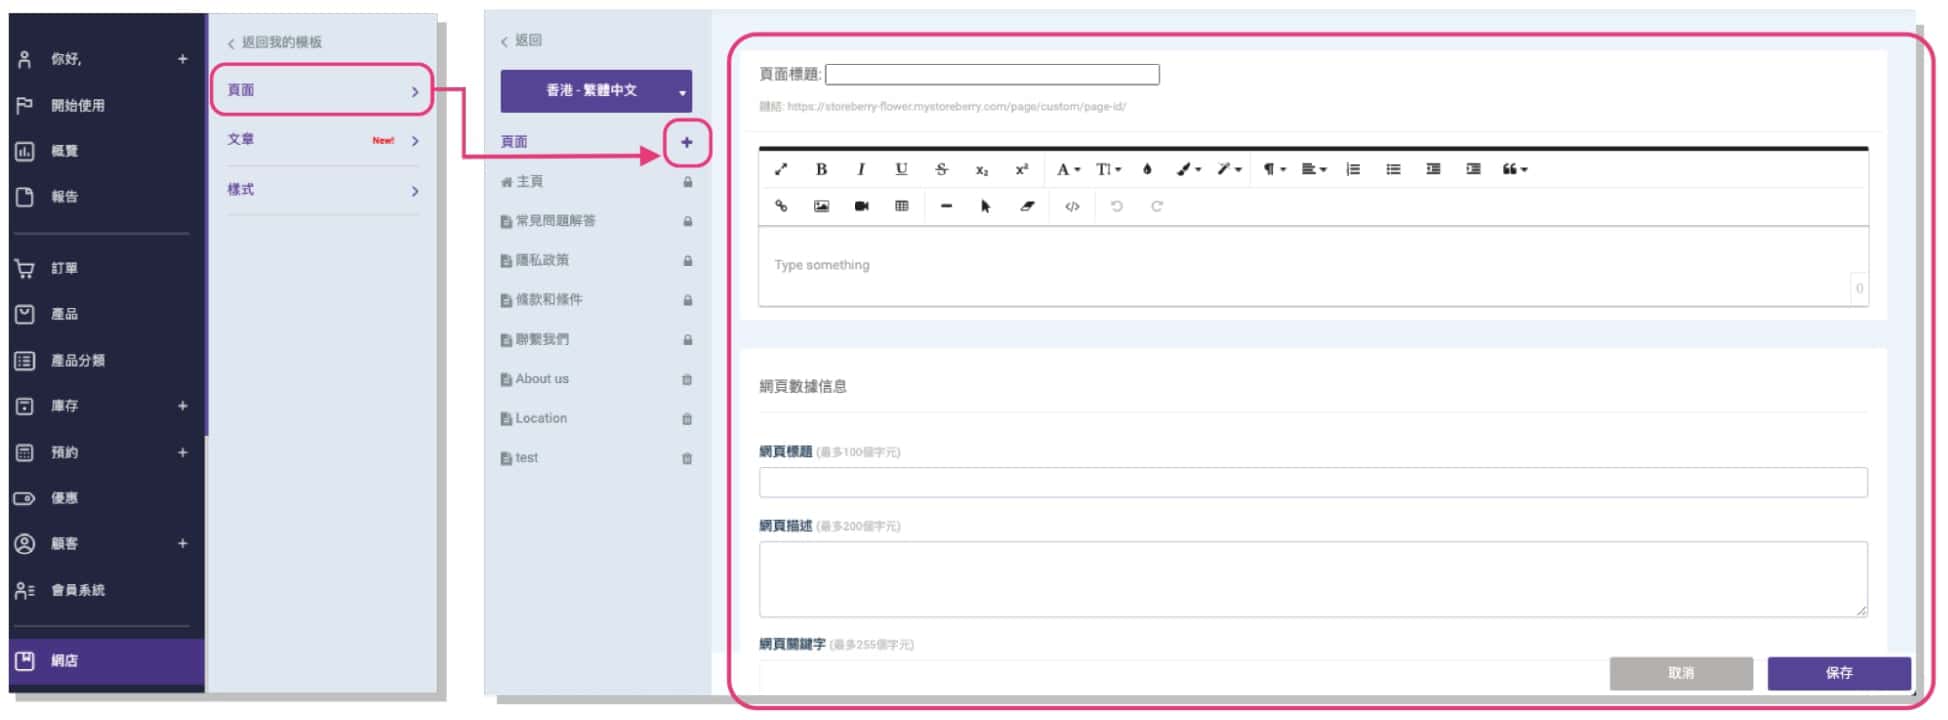This screenshot has height=720, width=1948.
Task: Open the 香港 - 繁體中文 language dropdown
Action: tap(596, 90)
